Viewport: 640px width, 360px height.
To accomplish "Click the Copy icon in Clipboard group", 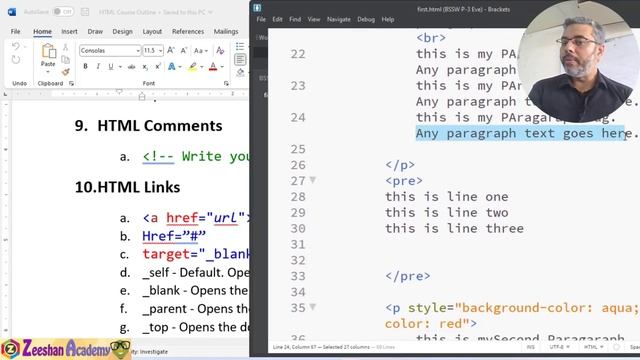I will (x=65, y=60).
